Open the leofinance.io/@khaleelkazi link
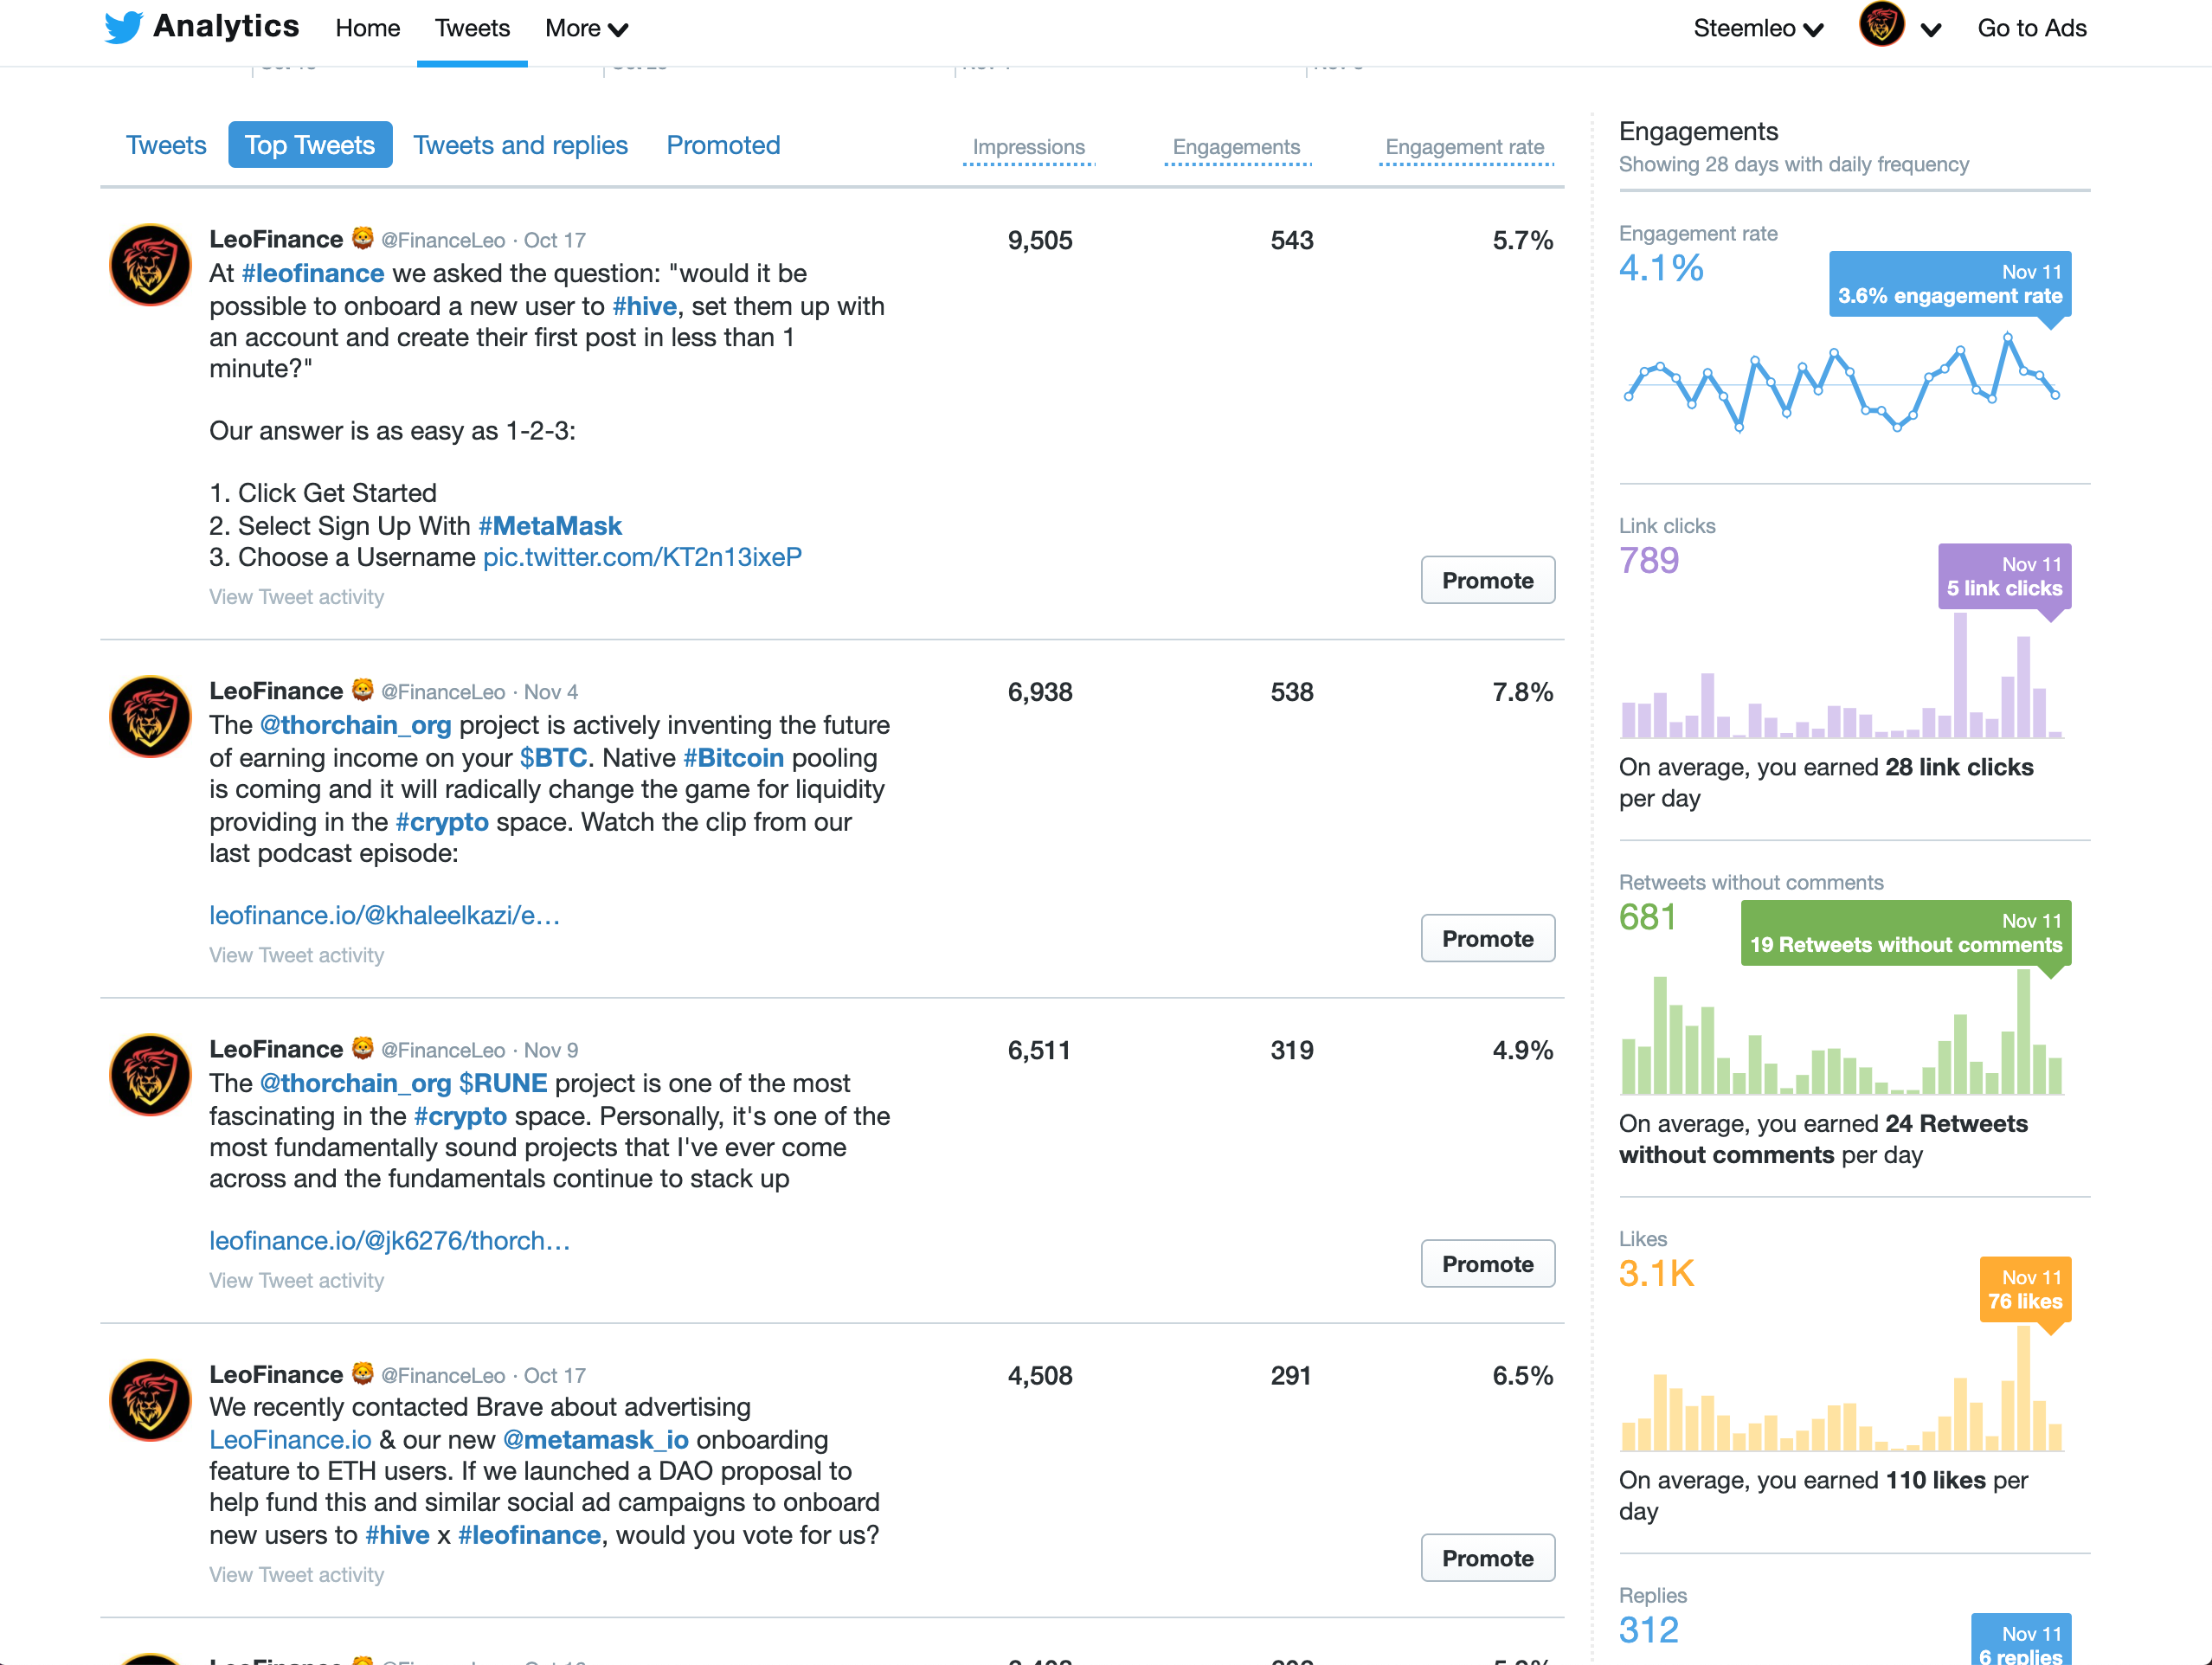Viewport: 2212px width, 1665px height. (x=384, y=915)
